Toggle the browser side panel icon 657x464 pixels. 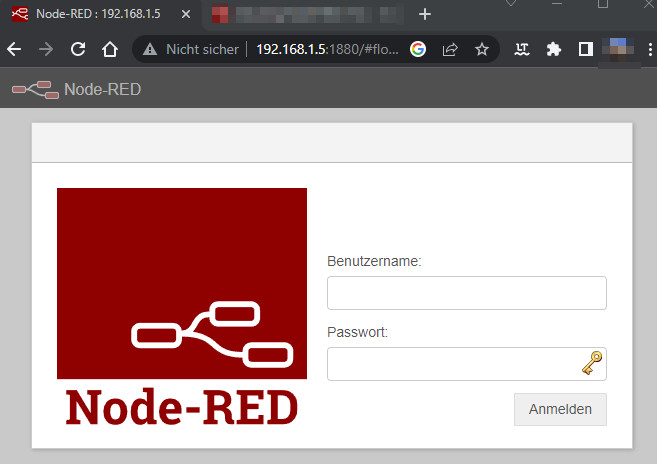[586, 49]
